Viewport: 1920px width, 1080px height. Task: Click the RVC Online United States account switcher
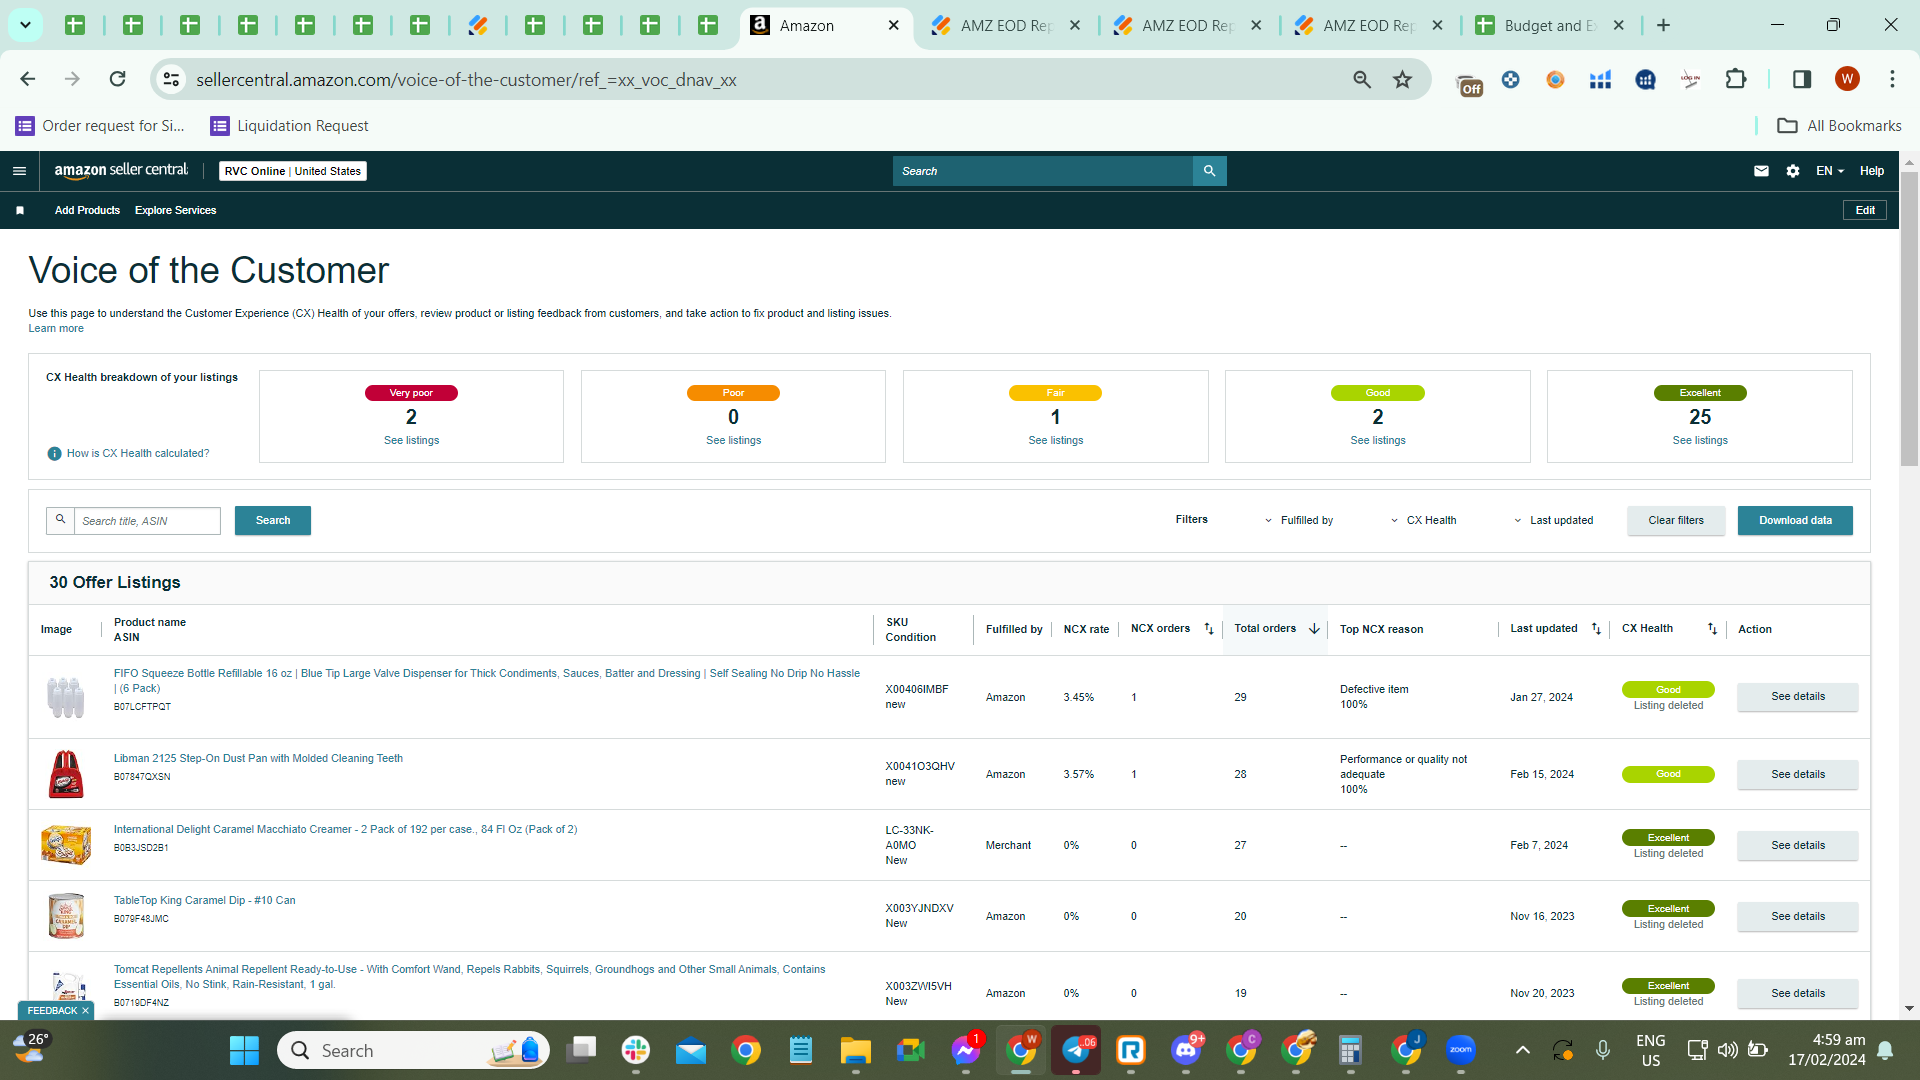point(293,171)
